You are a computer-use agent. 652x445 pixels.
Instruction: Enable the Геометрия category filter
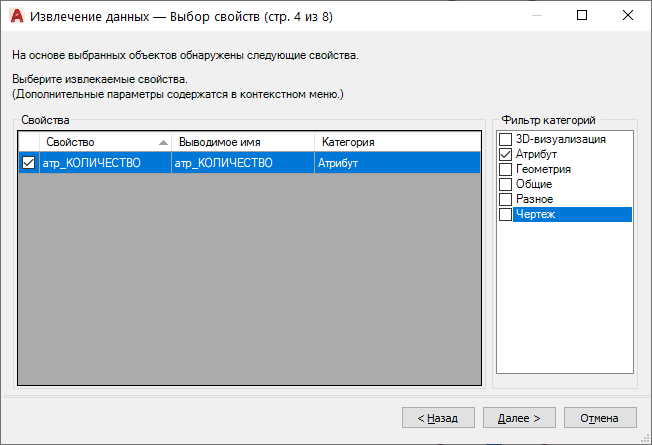coord(505,169)
